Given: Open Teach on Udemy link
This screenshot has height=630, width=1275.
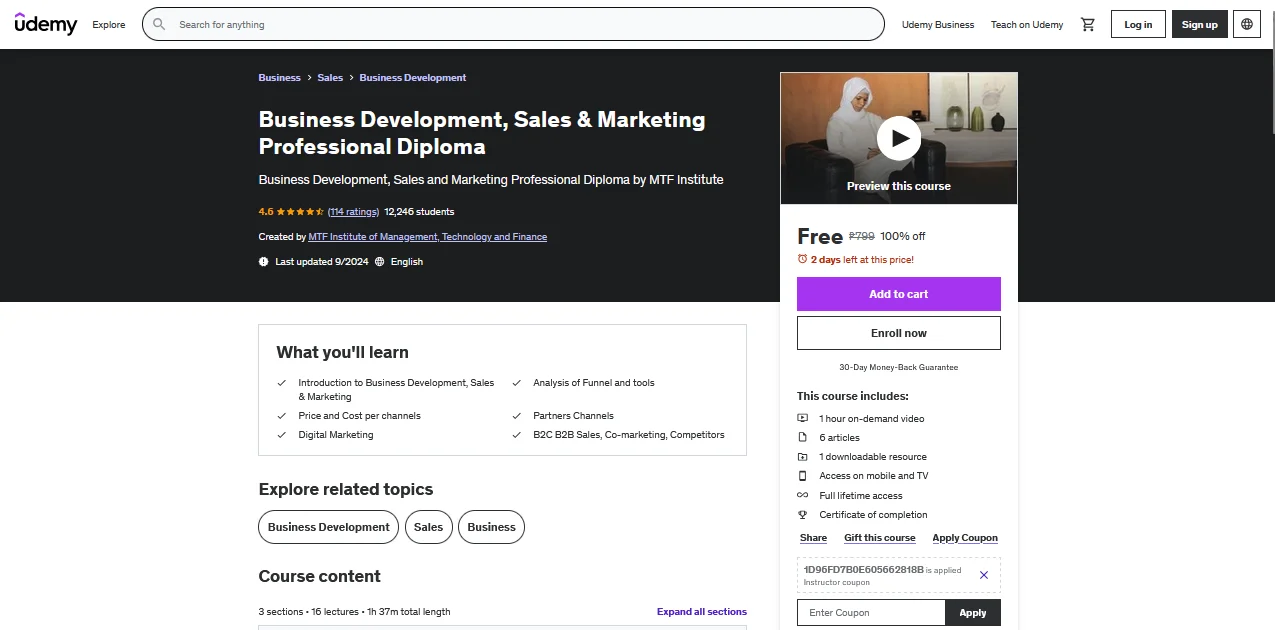Looking at the screenshot, I should pos(1027,25).
